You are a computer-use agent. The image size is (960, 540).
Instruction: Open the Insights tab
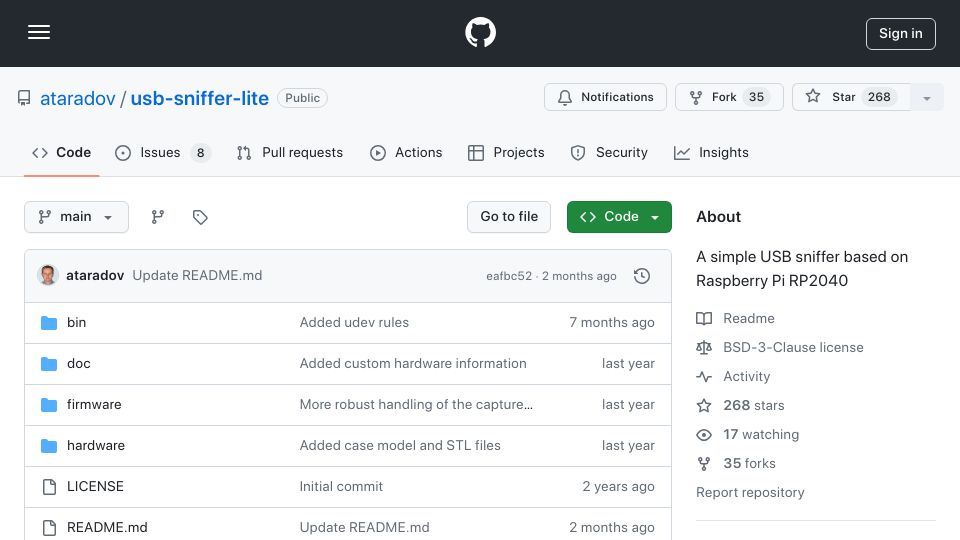(x=711, y=152)
